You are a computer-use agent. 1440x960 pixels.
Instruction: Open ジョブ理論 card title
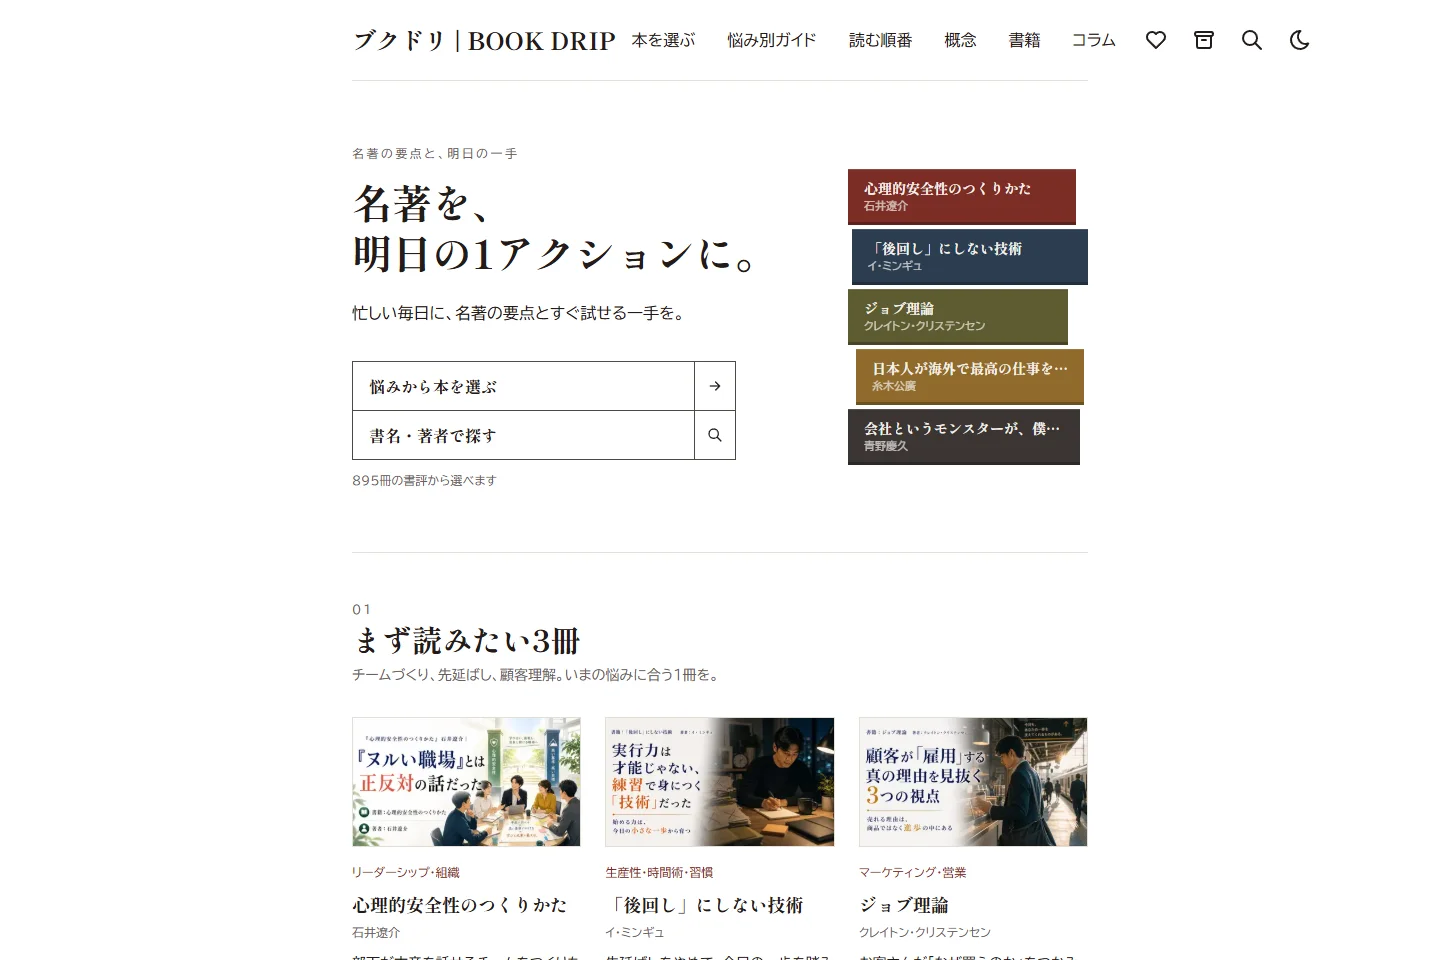coord(903,905)
